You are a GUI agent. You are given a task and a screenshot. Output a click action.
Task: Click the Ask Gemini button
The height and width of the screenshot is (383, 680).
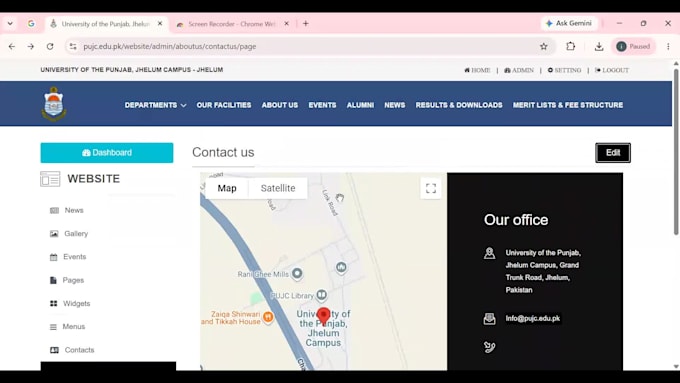click(569, 23)
